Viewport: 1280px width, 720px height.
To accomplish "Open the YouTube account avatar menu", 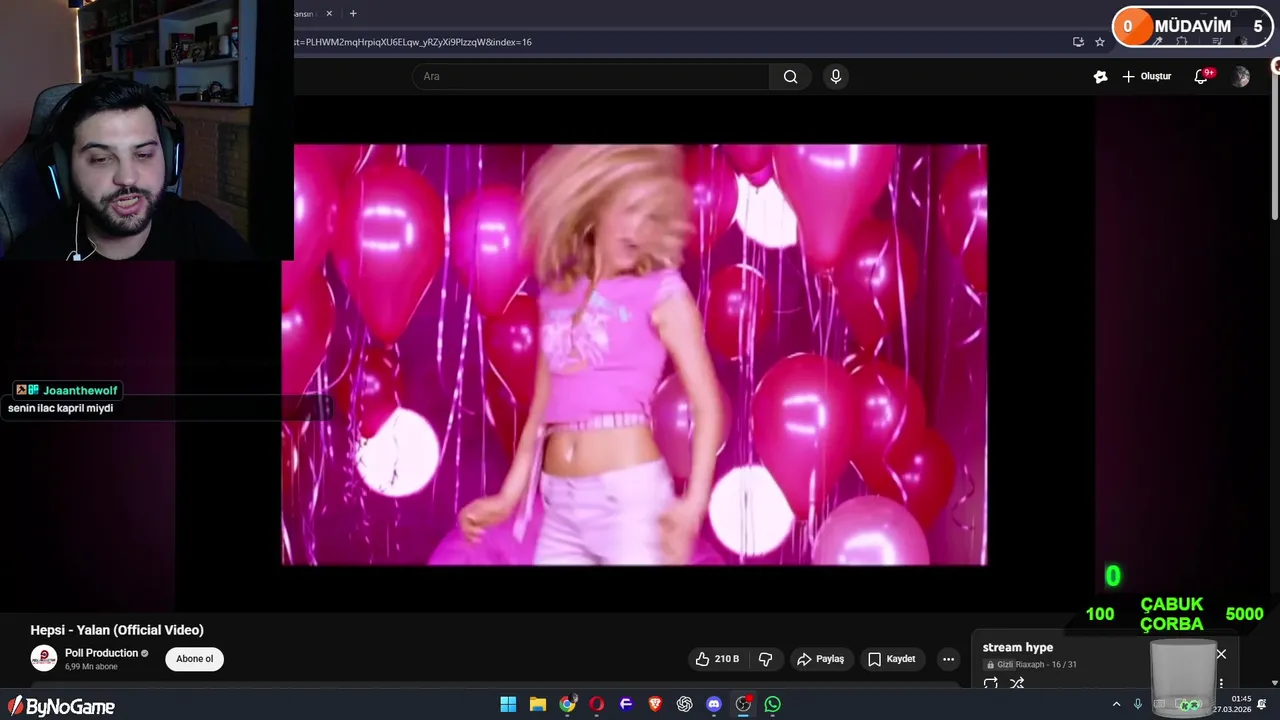I will (1241, 77).
